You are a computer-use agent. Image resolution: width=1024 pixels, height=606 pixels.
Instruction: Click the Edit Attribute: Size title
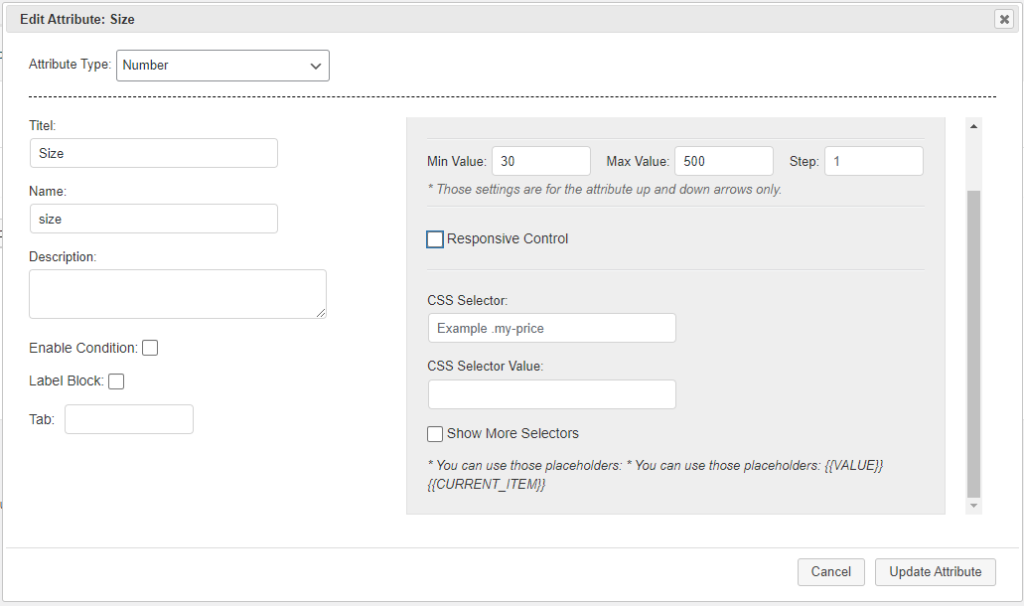(77, 20)
